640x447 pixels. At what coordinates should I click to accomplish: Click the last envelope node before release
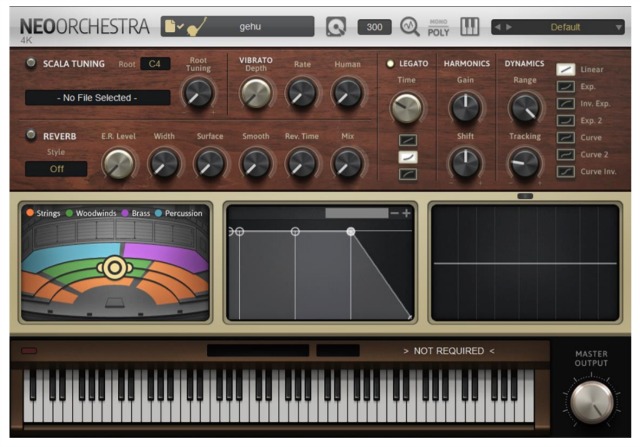point(351,231)
